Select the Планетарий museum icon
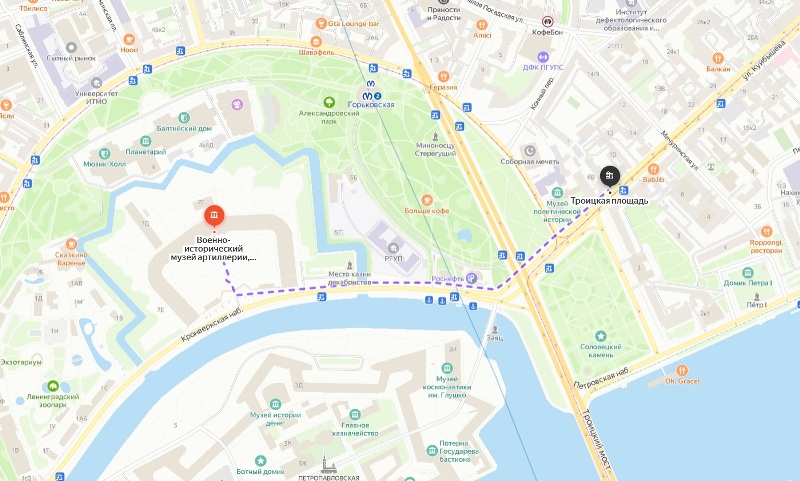 point(146,141)
